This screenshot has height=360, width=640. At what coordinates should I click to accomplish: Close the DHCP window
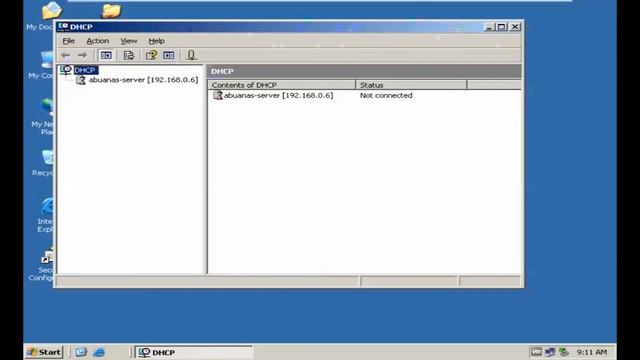pyautogui.click(x=515, y=27)
